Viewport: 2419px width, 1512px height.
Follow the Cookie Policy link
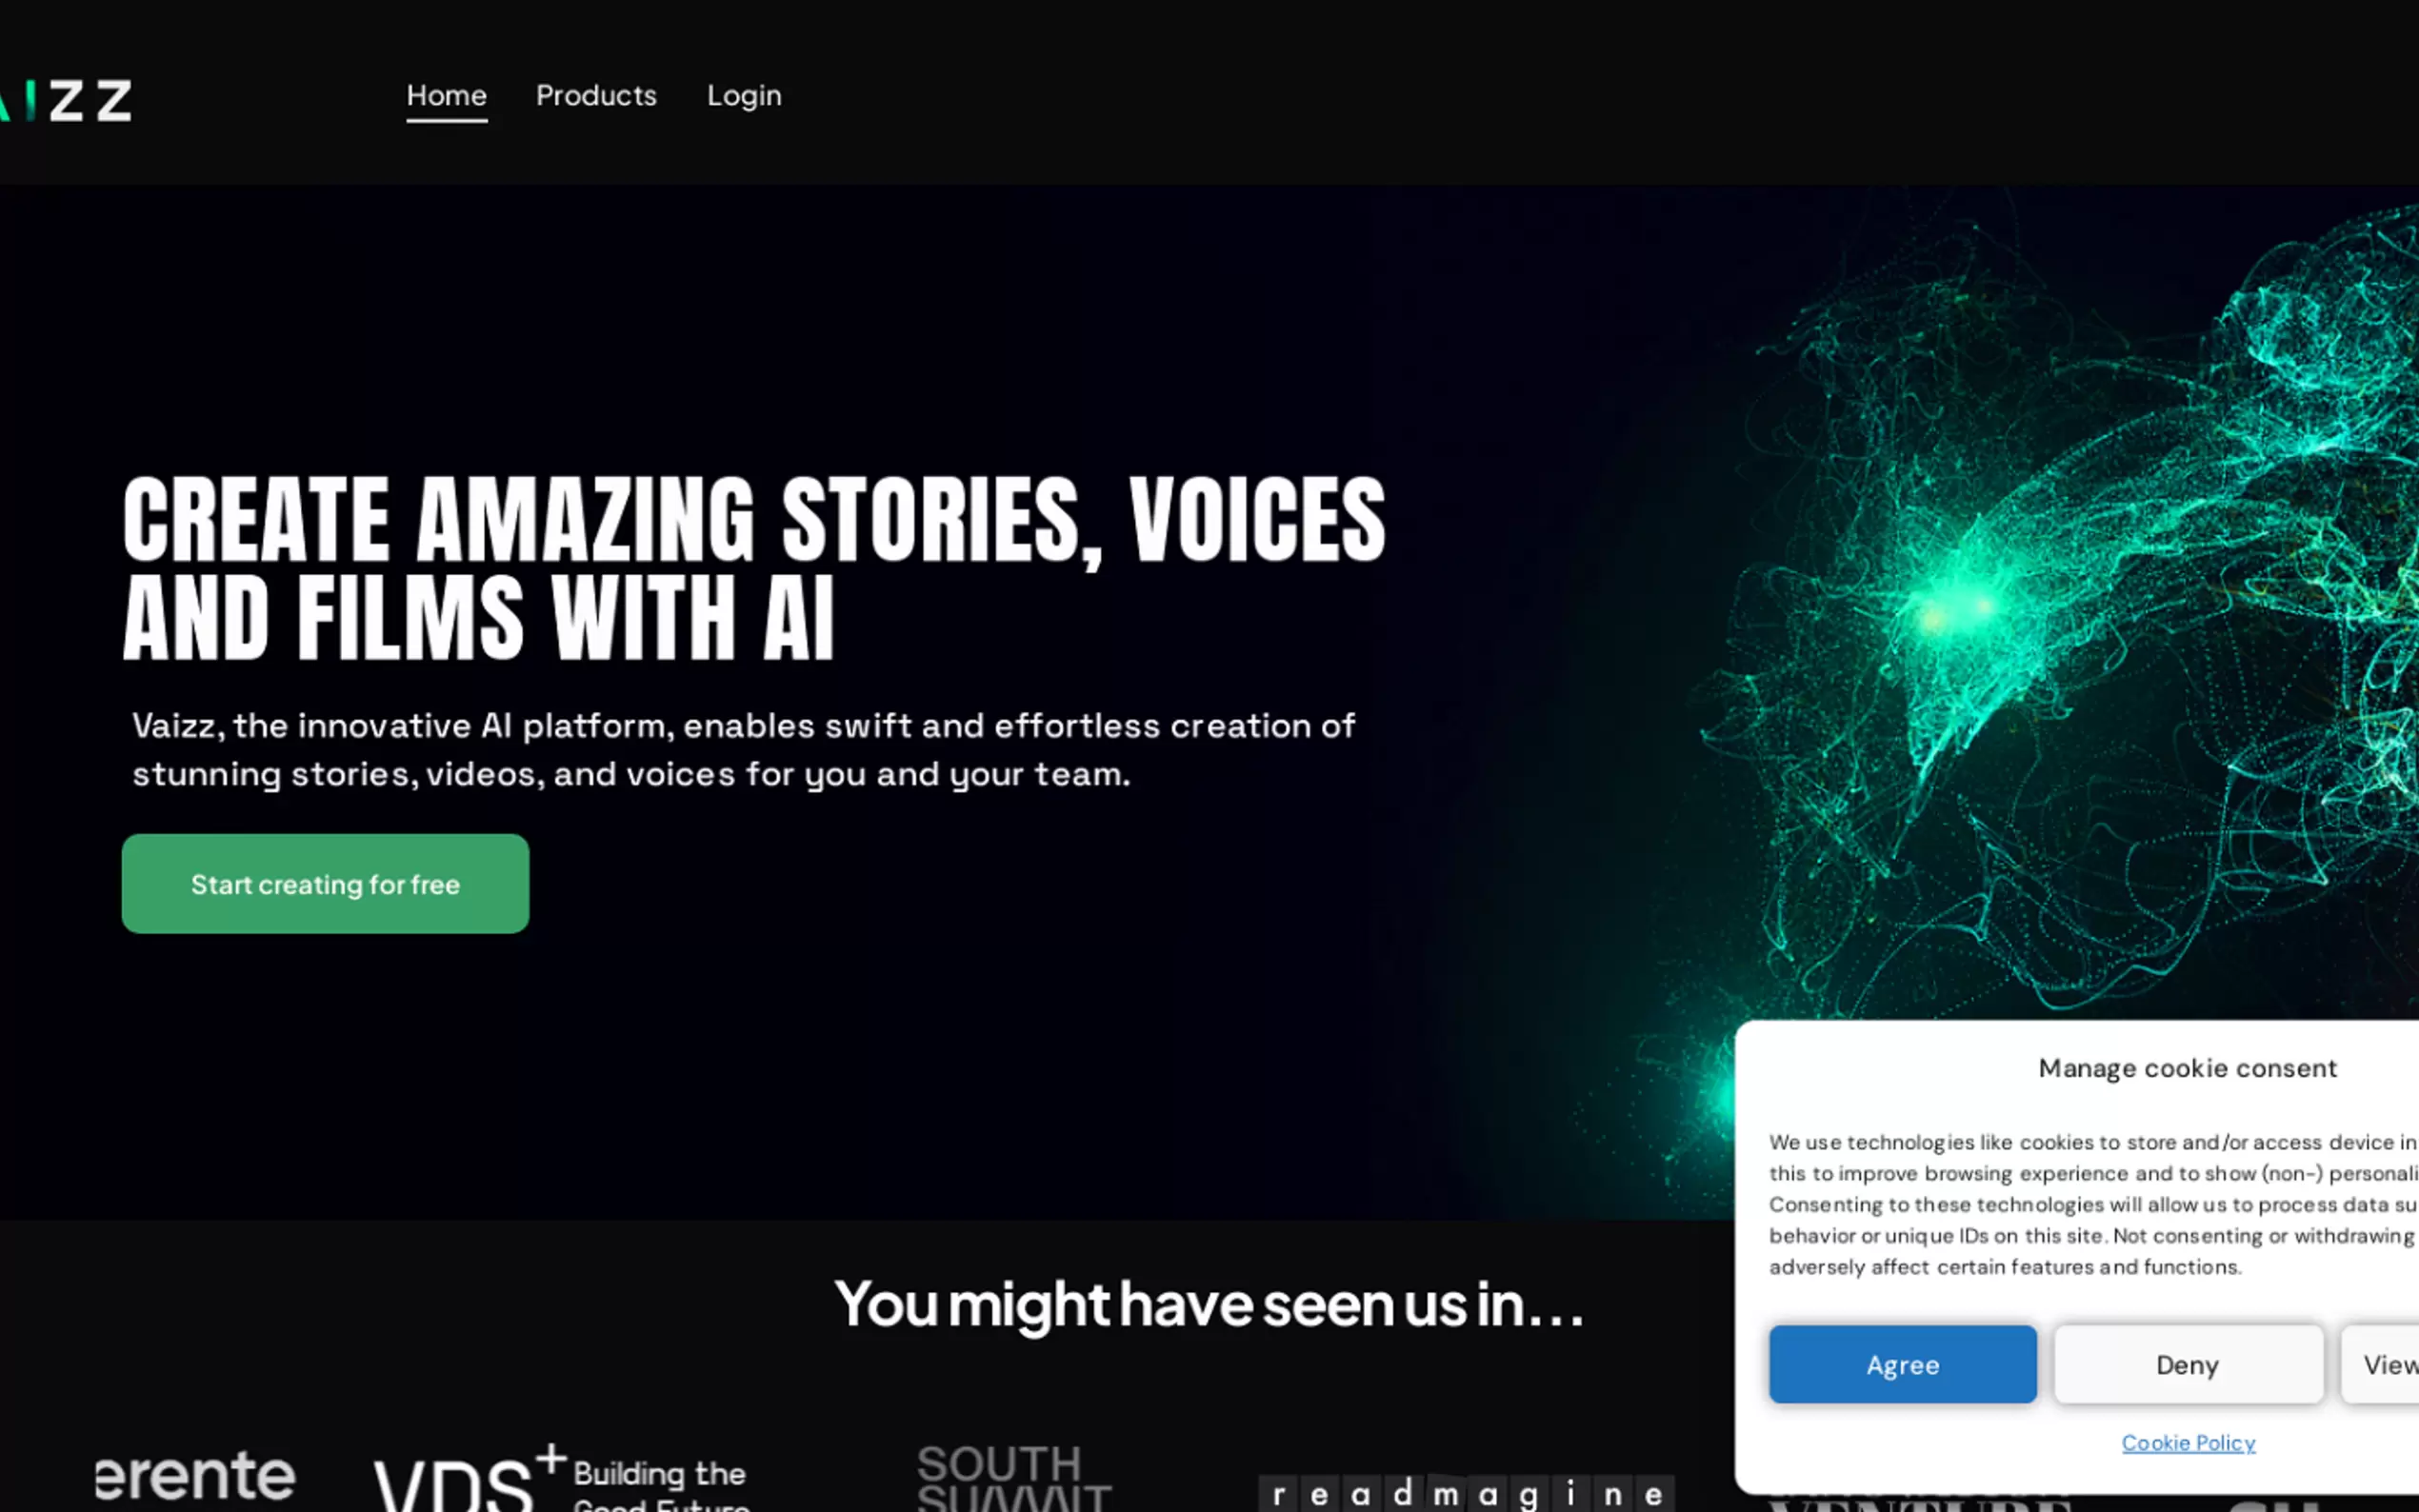point(2188,1443)
